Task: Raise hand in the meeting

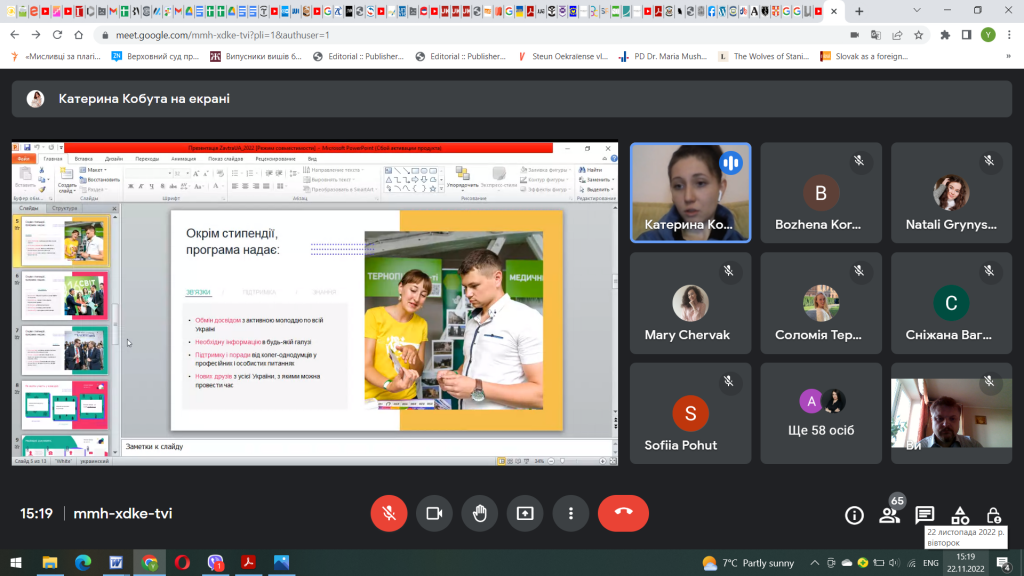Action: click(479, 513)
